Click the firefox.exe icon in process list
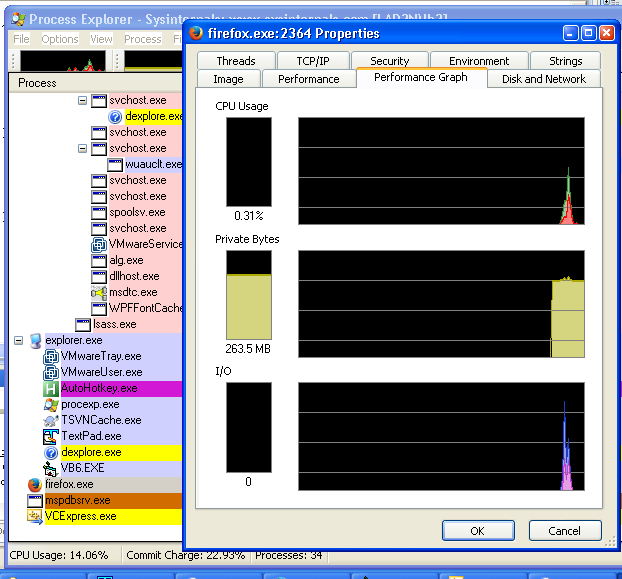This screenshot has width=622, height=579. coord(35,485)
